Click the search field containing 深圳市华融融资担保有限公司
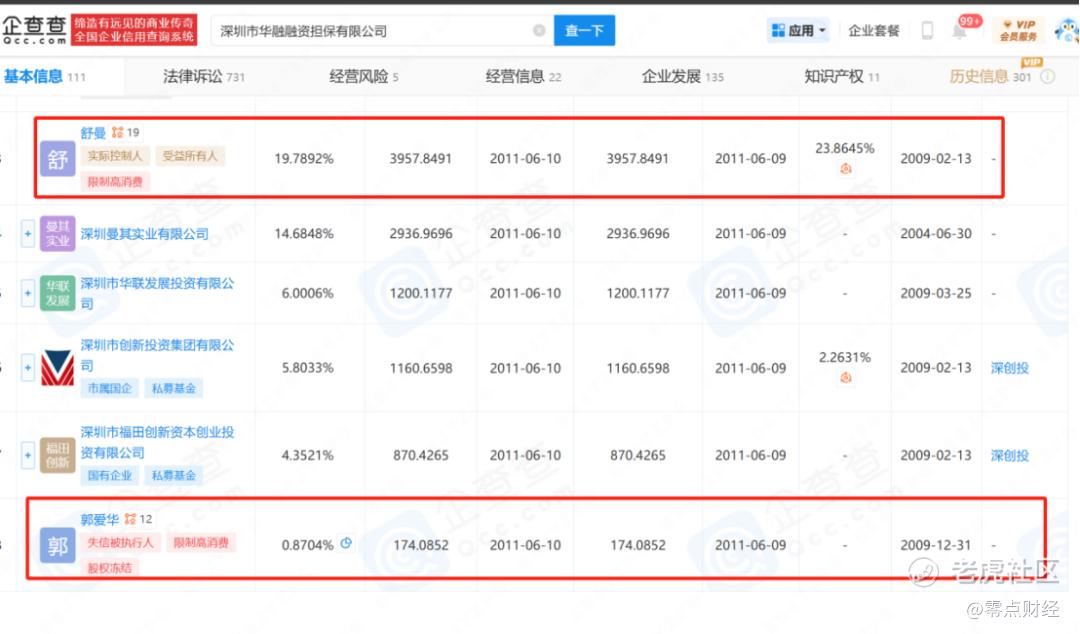This screenshot has height=634, width=1080. [x=382, y=30]
